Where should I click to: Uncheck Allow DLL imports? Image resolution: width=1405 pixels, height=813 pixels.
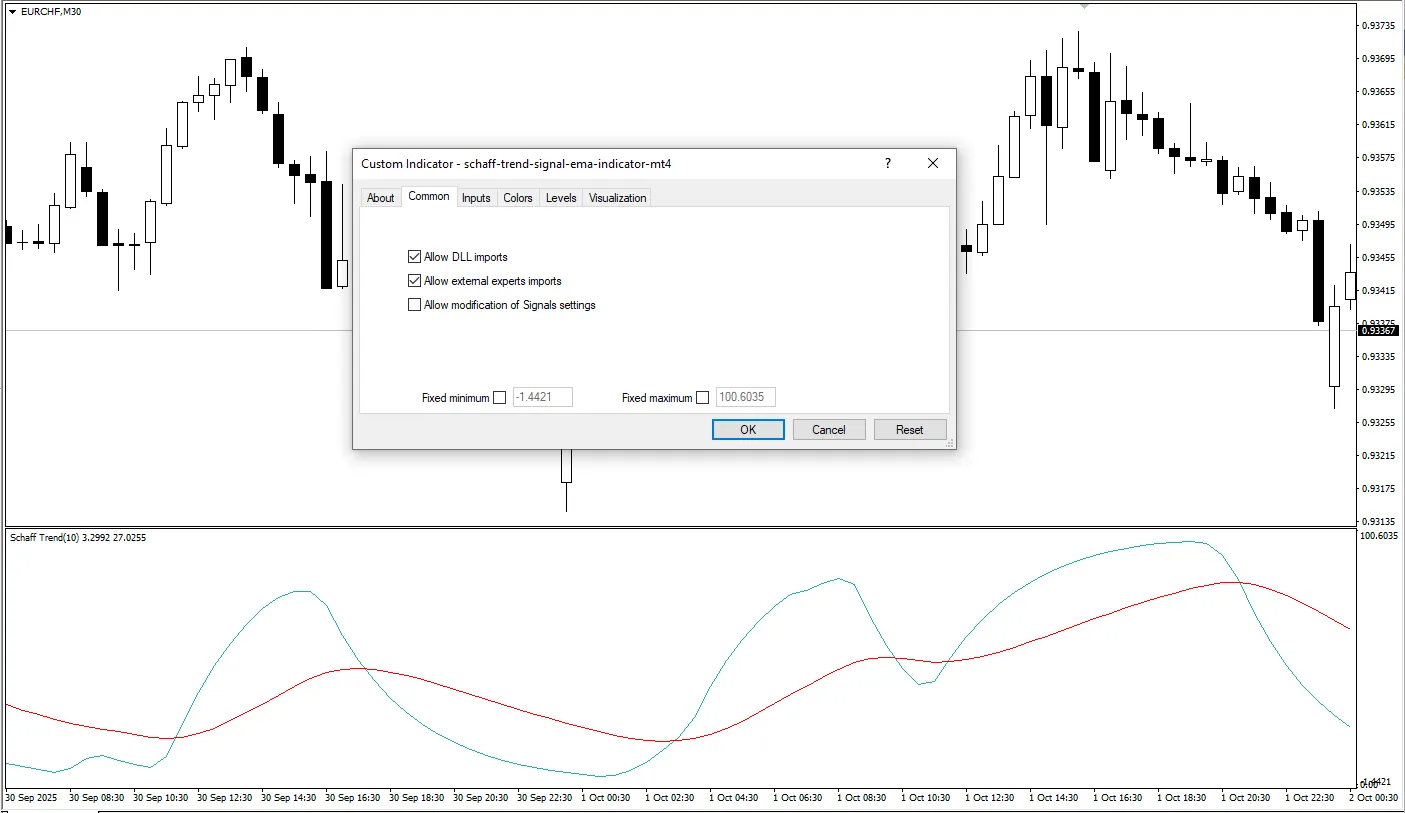coord(414,256)
